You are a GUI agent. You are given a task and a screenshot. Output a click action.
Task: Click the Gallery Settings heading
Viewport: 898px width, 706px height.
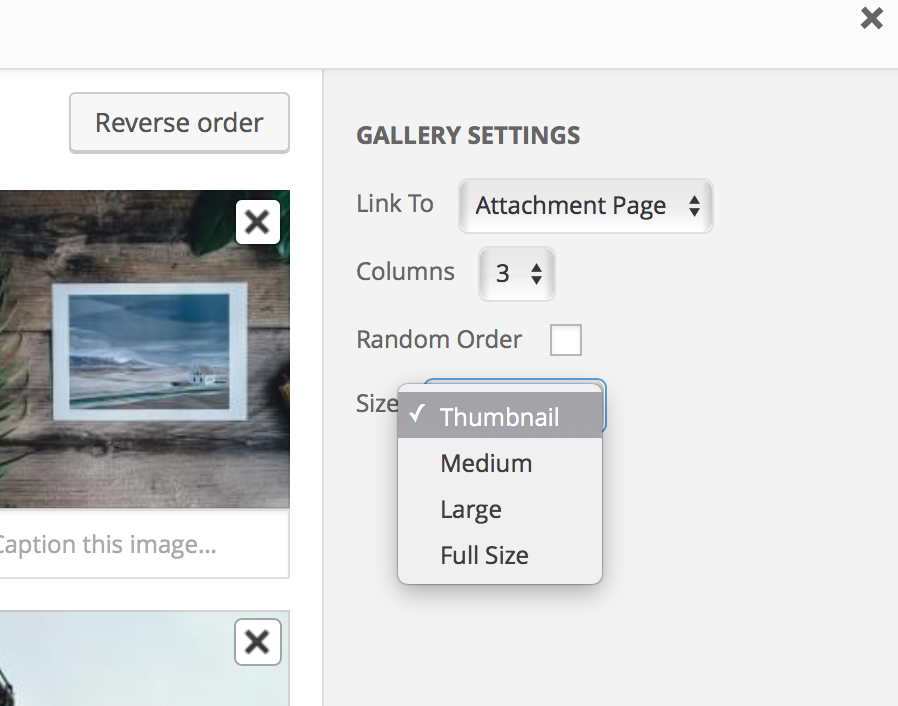467,136
